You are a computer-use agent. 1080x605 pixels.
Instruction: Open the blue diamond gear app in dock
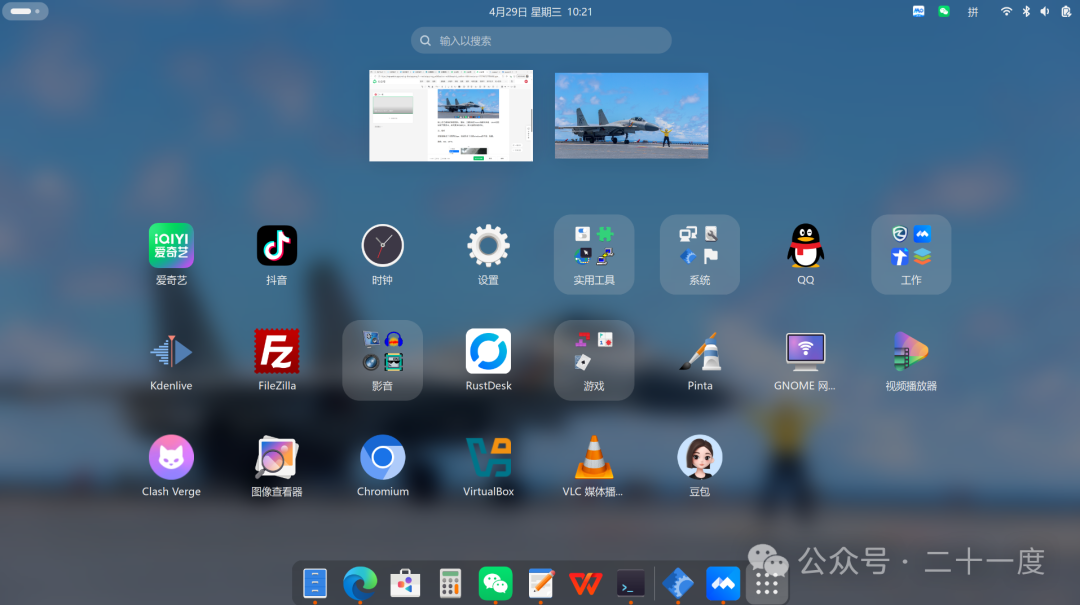point(678,584)
